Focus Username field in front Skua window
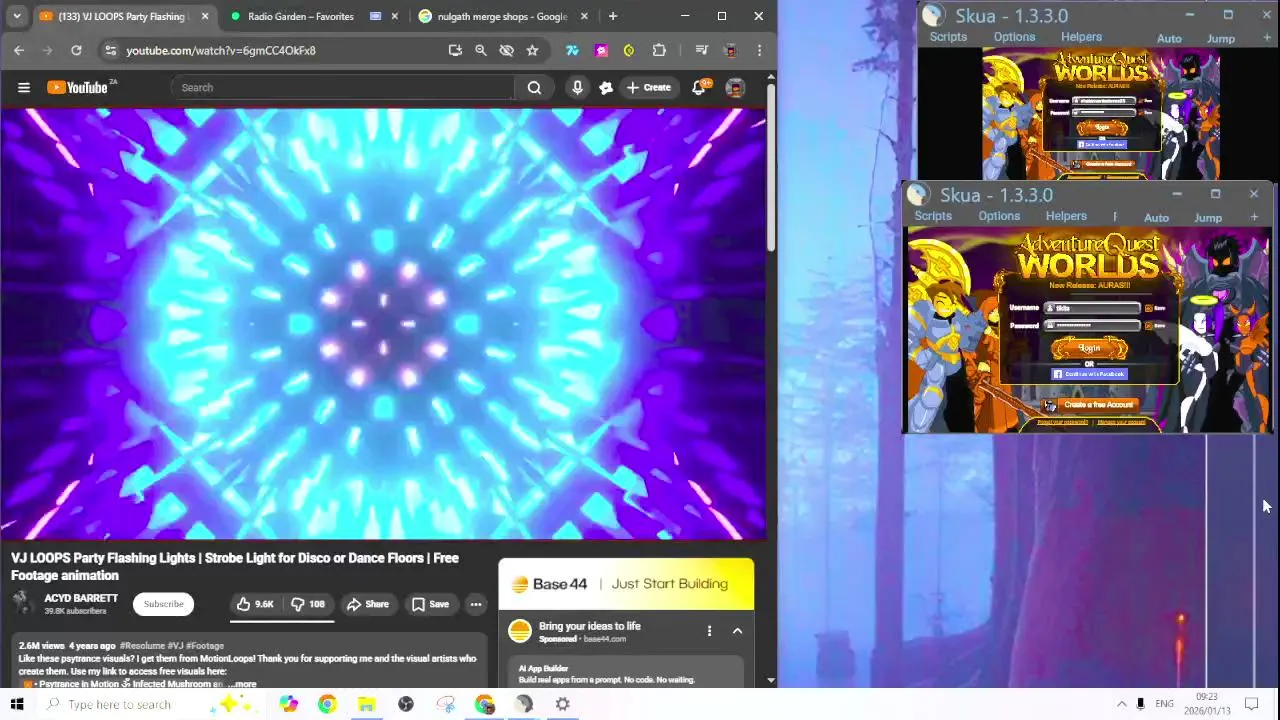 coord(1092,308)
